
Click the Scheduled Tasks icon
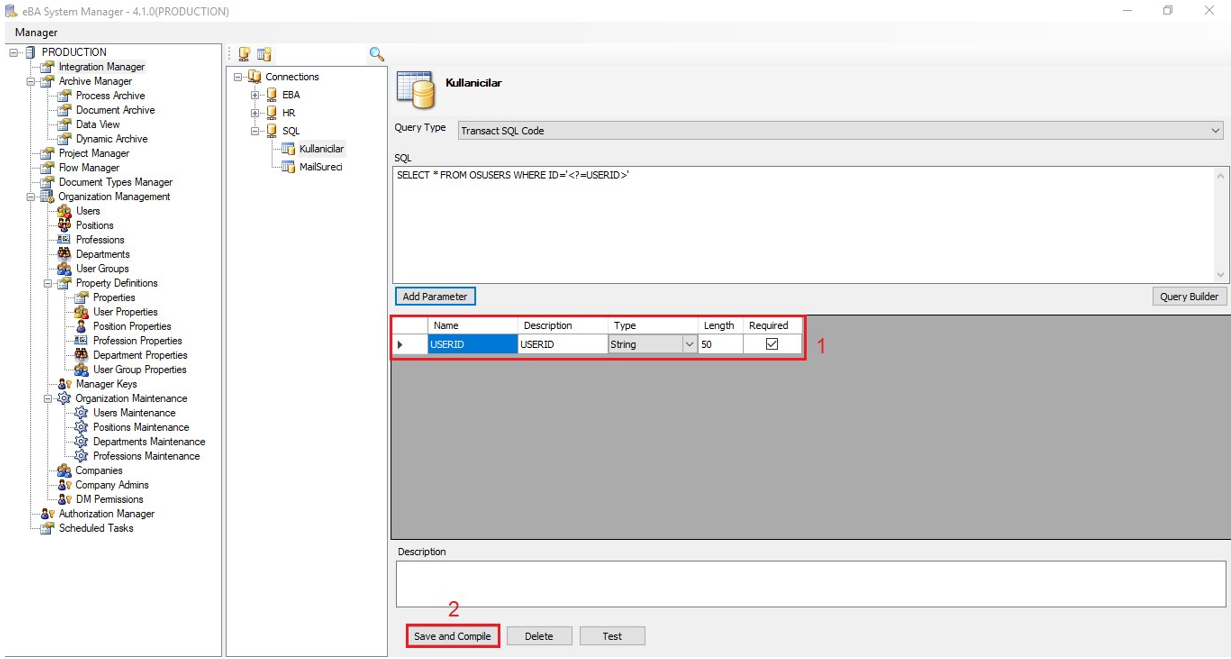[47, 528]
